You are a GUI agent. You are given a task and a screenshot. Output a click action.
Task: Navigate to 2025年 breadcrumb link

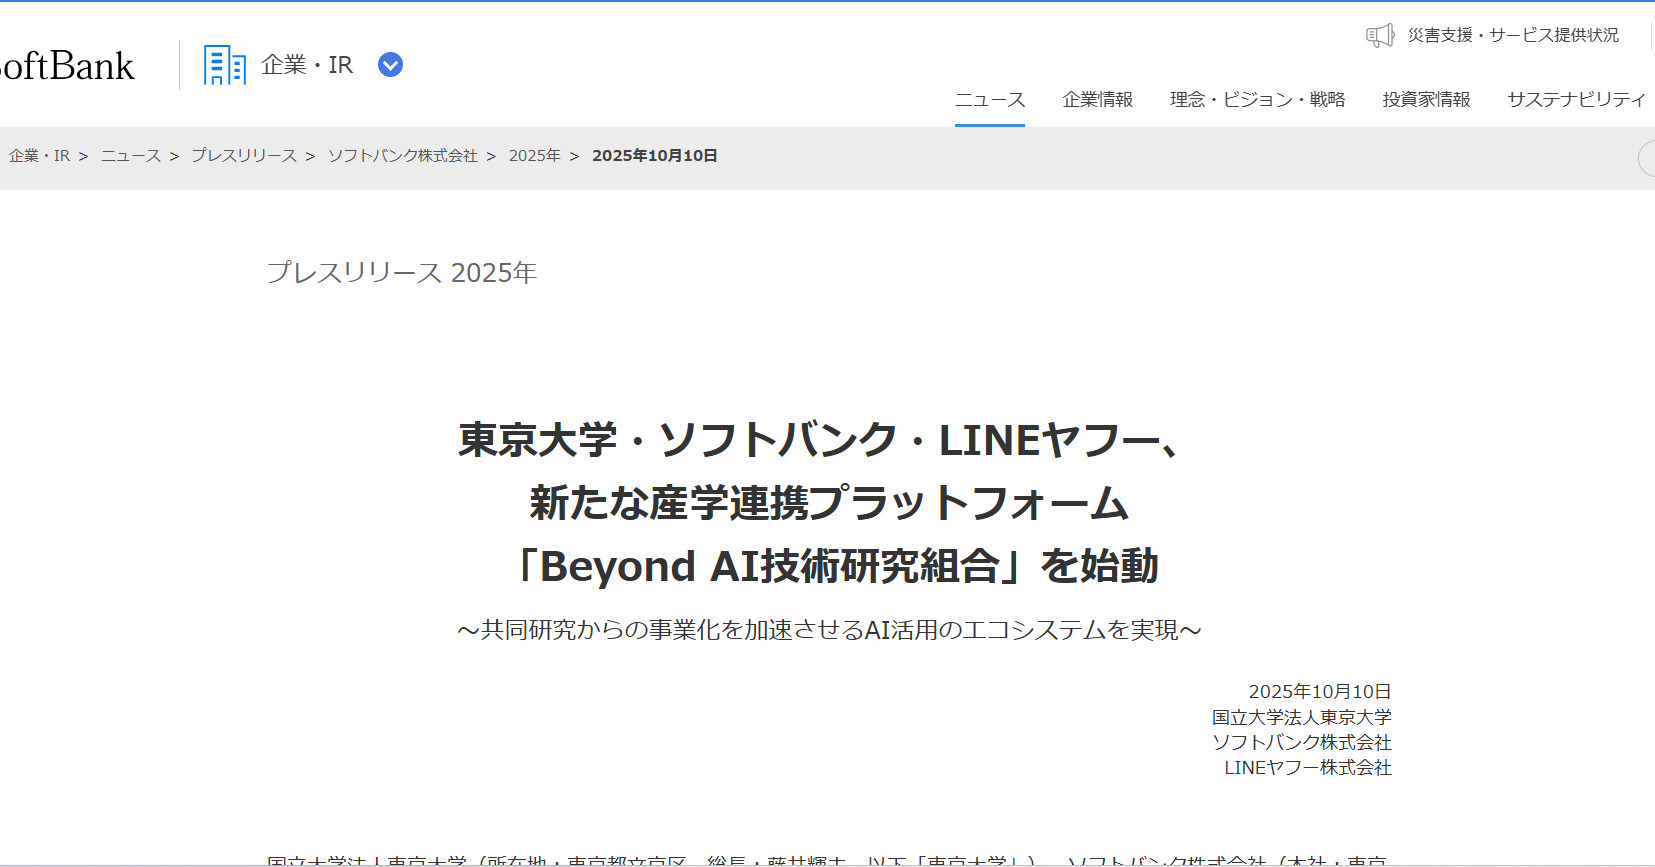[534, 156]
